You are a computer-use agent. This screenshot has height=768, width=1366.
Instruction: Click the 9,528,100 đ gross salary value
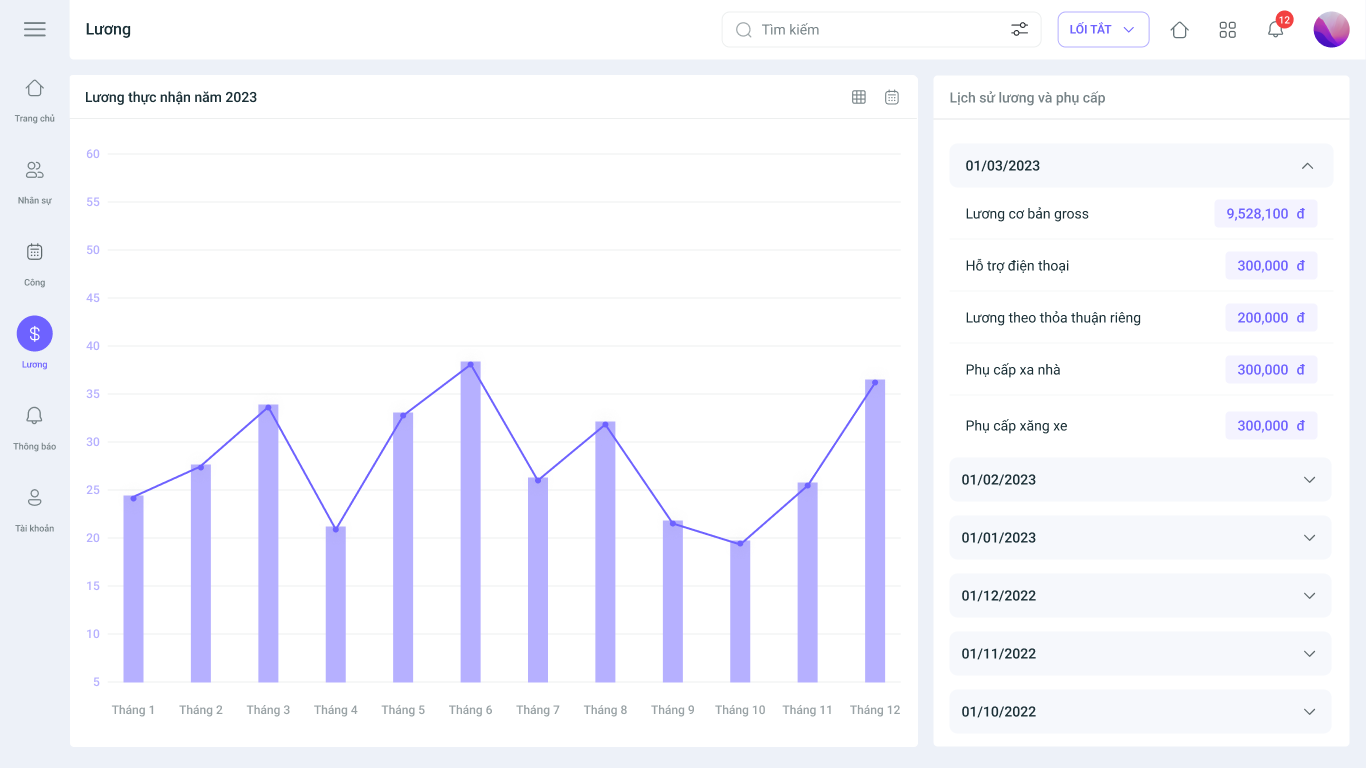tap(1266, 214)
